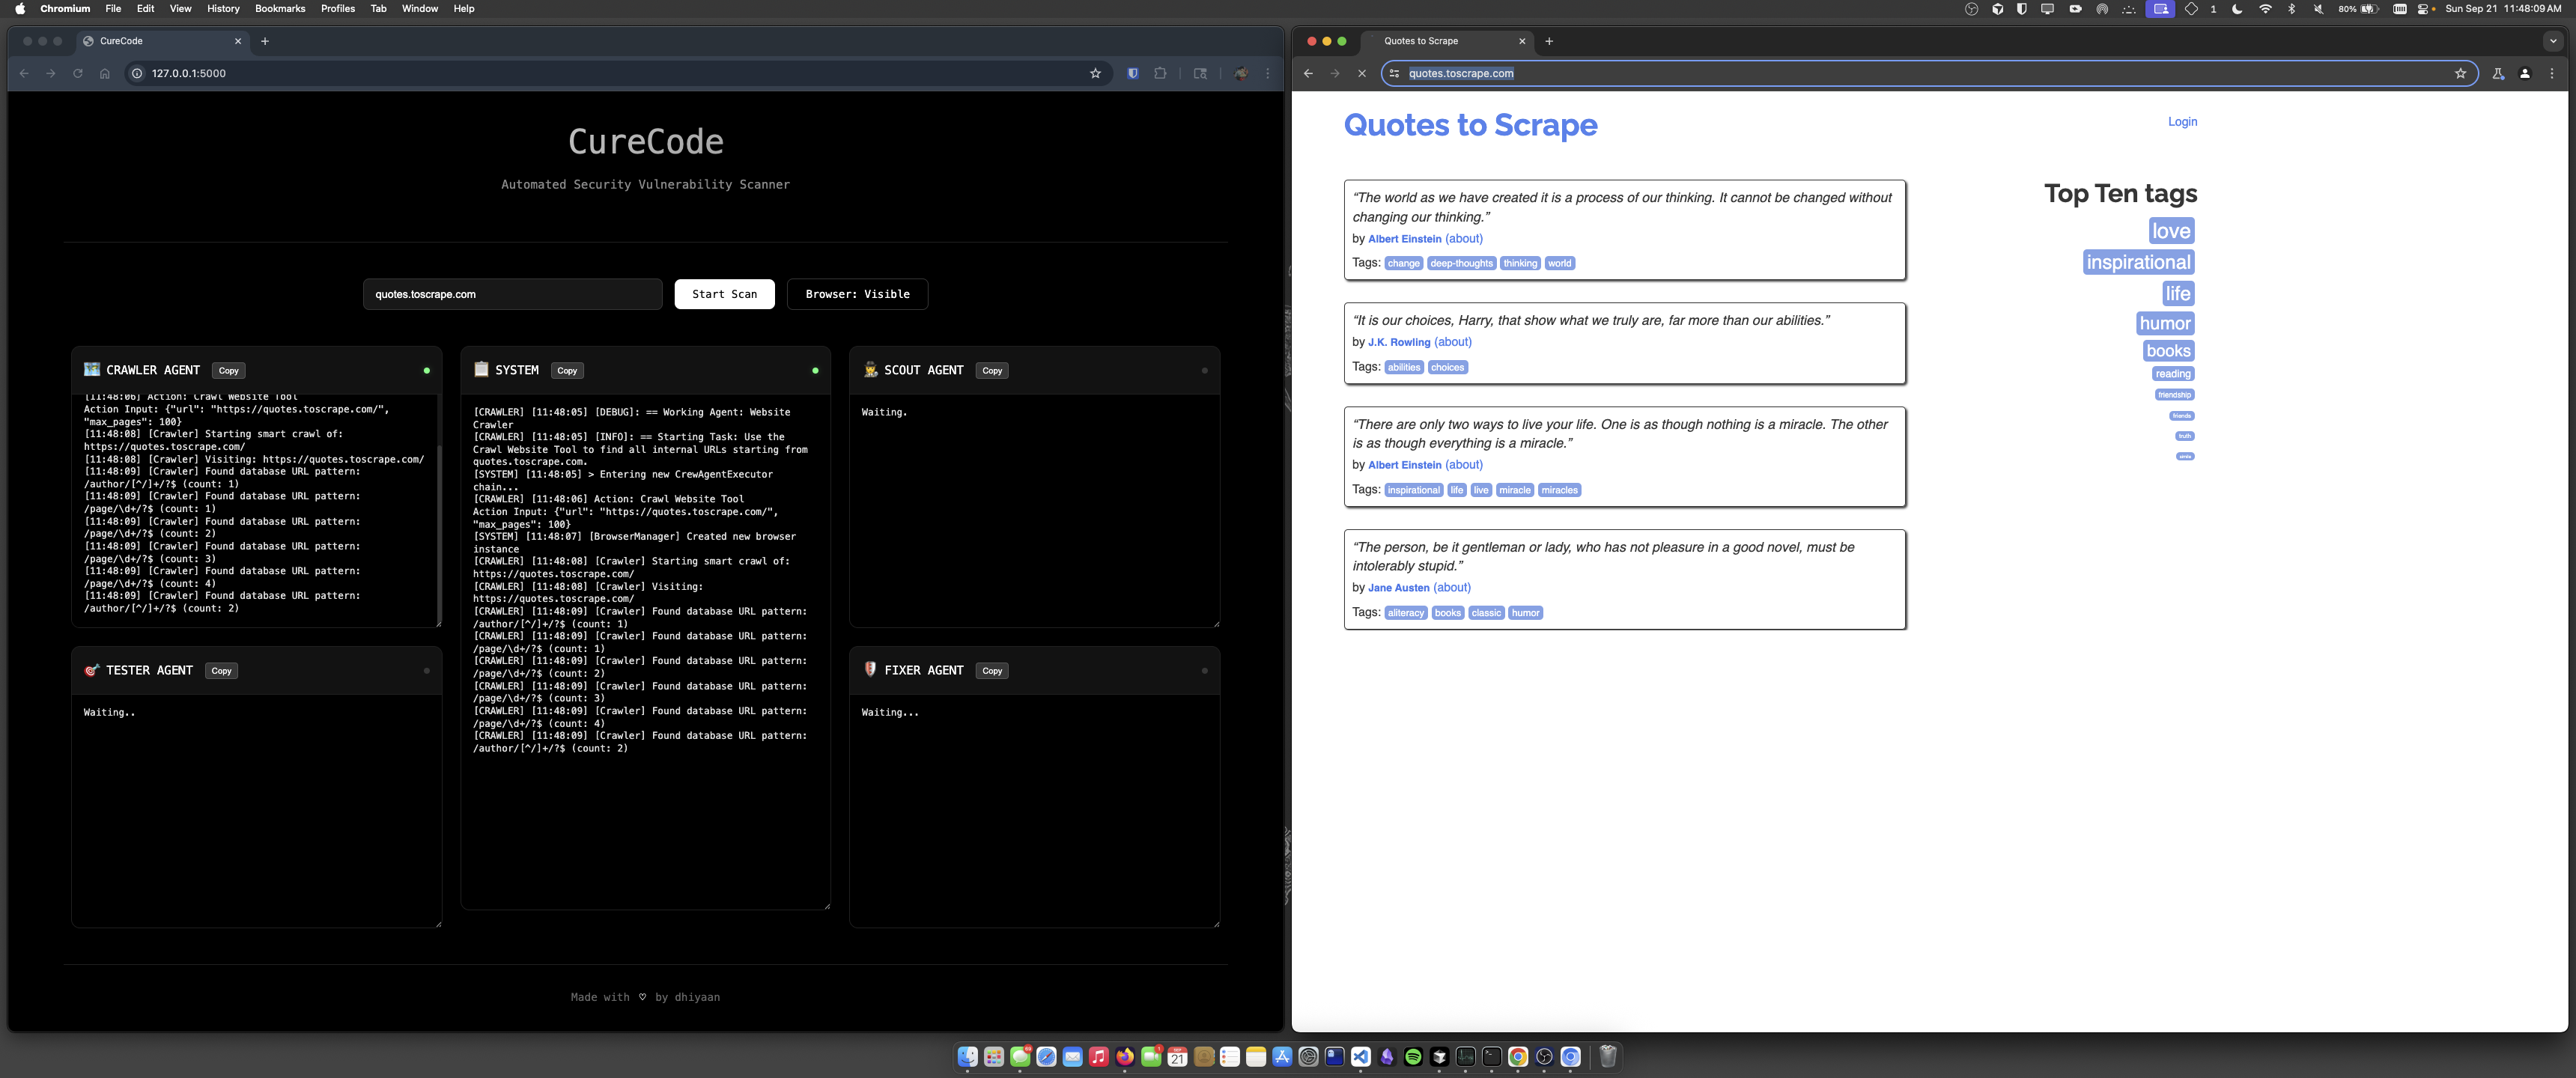The width and height of the screenshot is (2576, 1078).
Task: Open the Chromium three-dot menu of CureCode window
Action: pos(1268,73)
